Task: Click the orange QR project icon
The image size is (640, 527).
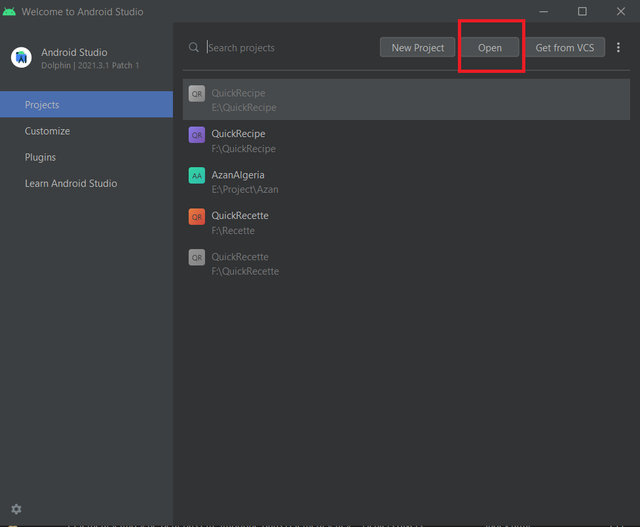Action: click(197, 217)
